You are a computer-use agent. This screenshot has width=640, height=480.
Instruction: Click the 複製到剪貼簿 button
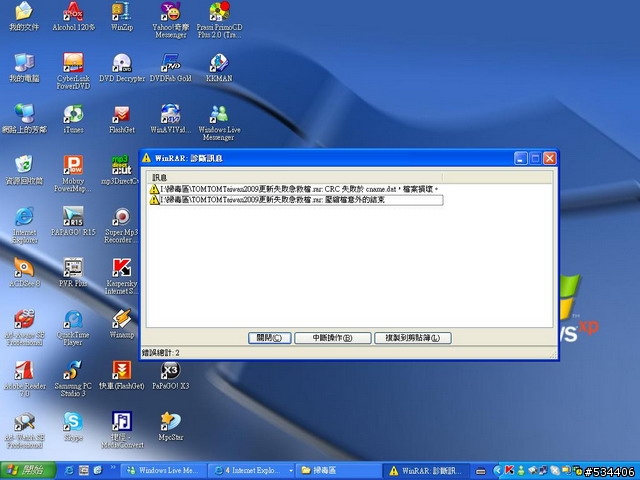[413, 338]
